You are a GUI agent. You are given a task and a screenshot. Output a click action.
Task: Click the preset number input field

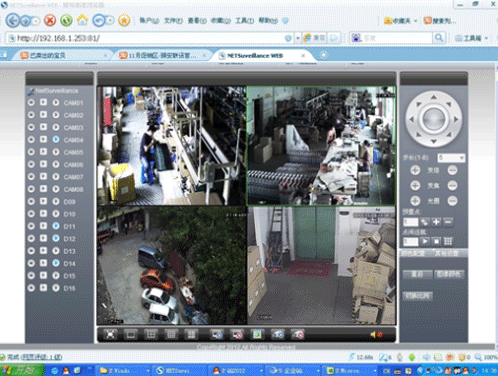(x=411, y=222)
